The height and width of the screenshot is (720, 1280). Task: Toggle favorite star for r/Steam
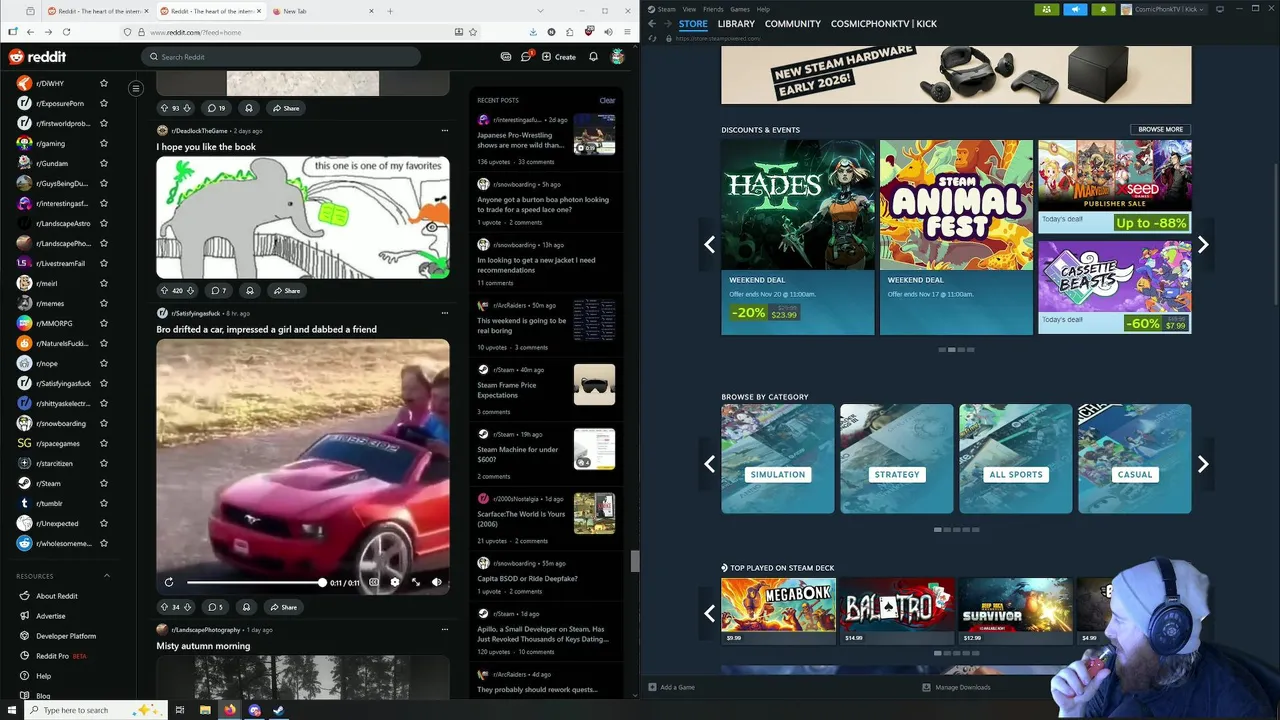pyautogui.click(x=104, y=483)
